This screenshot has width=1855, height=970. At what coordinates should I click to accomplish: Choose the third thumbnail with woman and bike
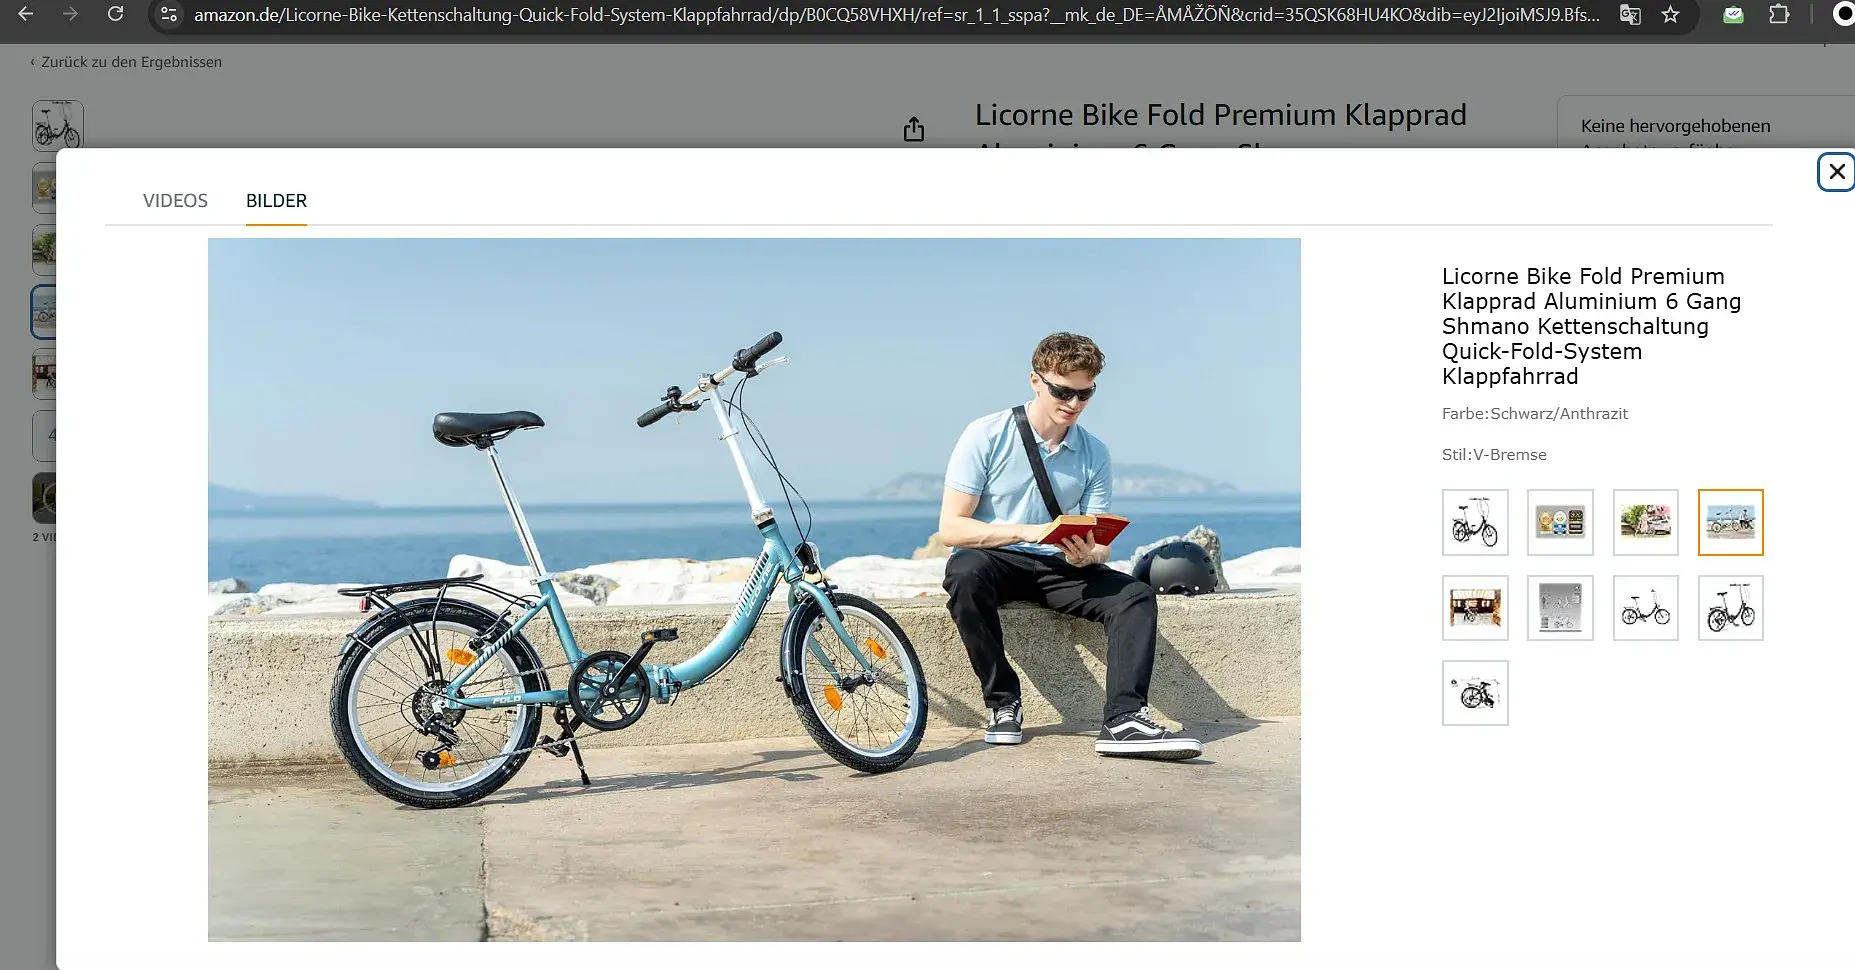[x=1646, y=522]
